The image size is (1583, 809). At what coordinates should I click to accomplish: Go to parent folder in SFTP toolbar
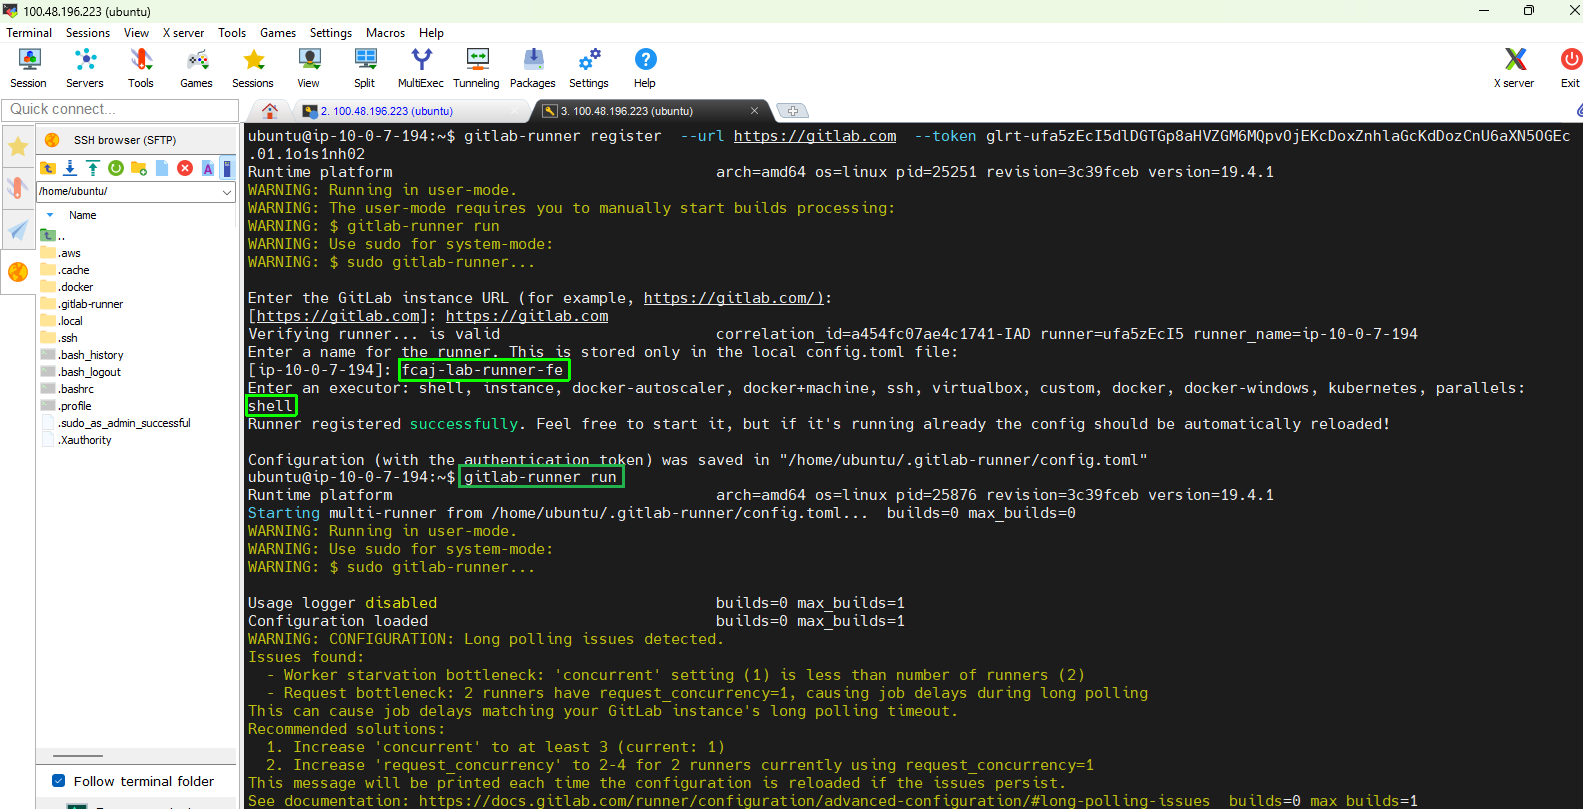click(x=48, y=168)
